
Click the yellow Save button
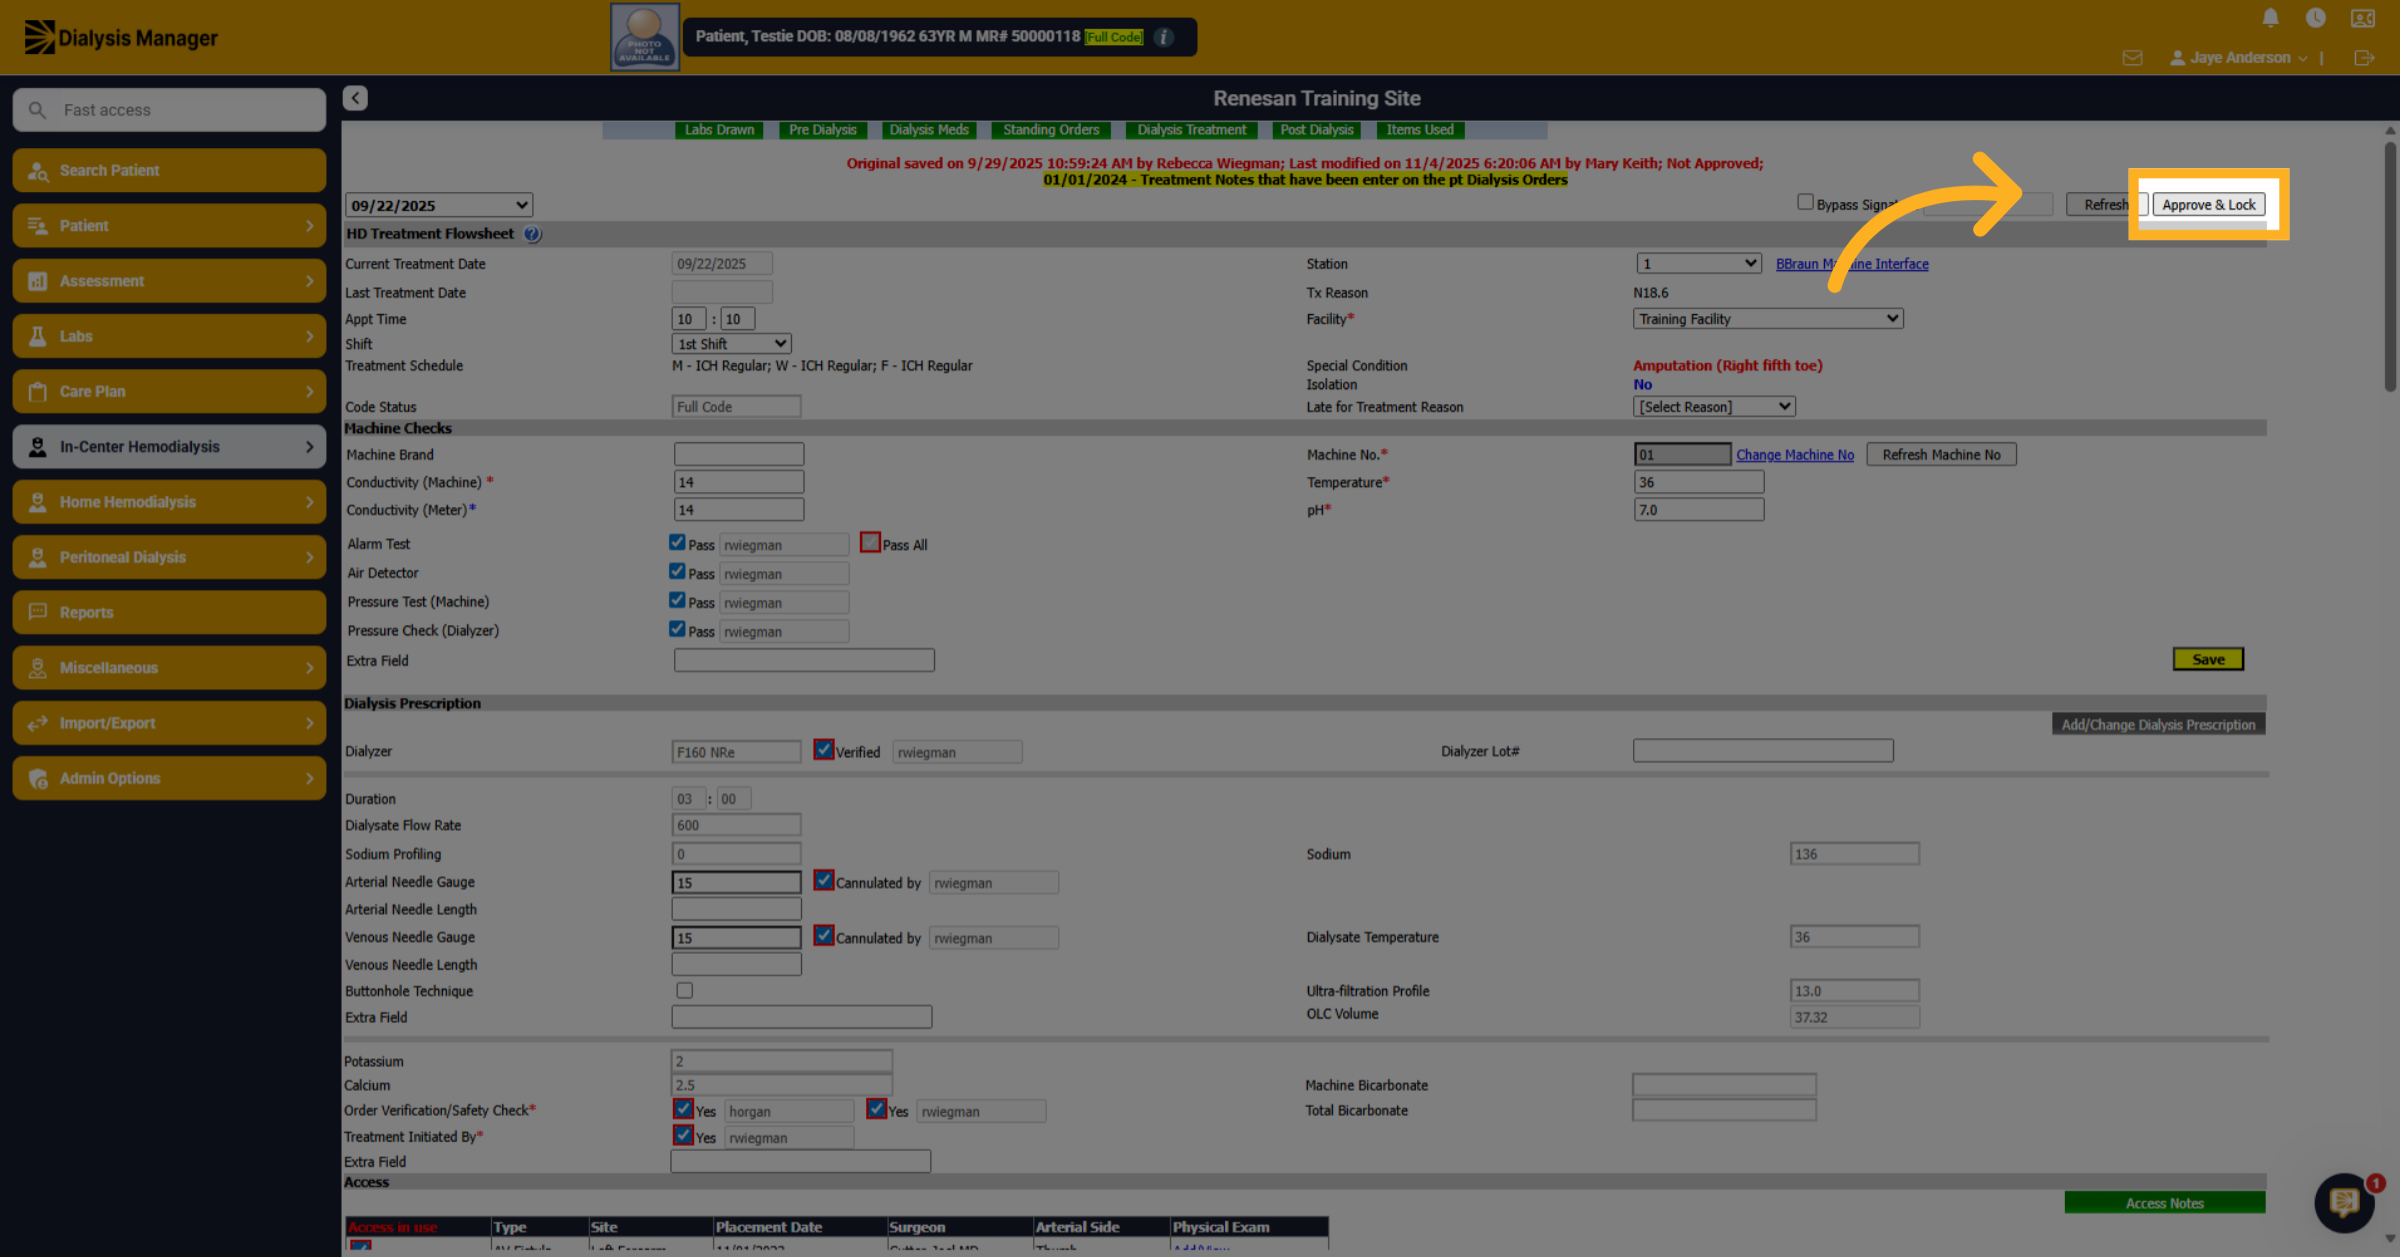pyautogui.click(x=2208, y=660)
